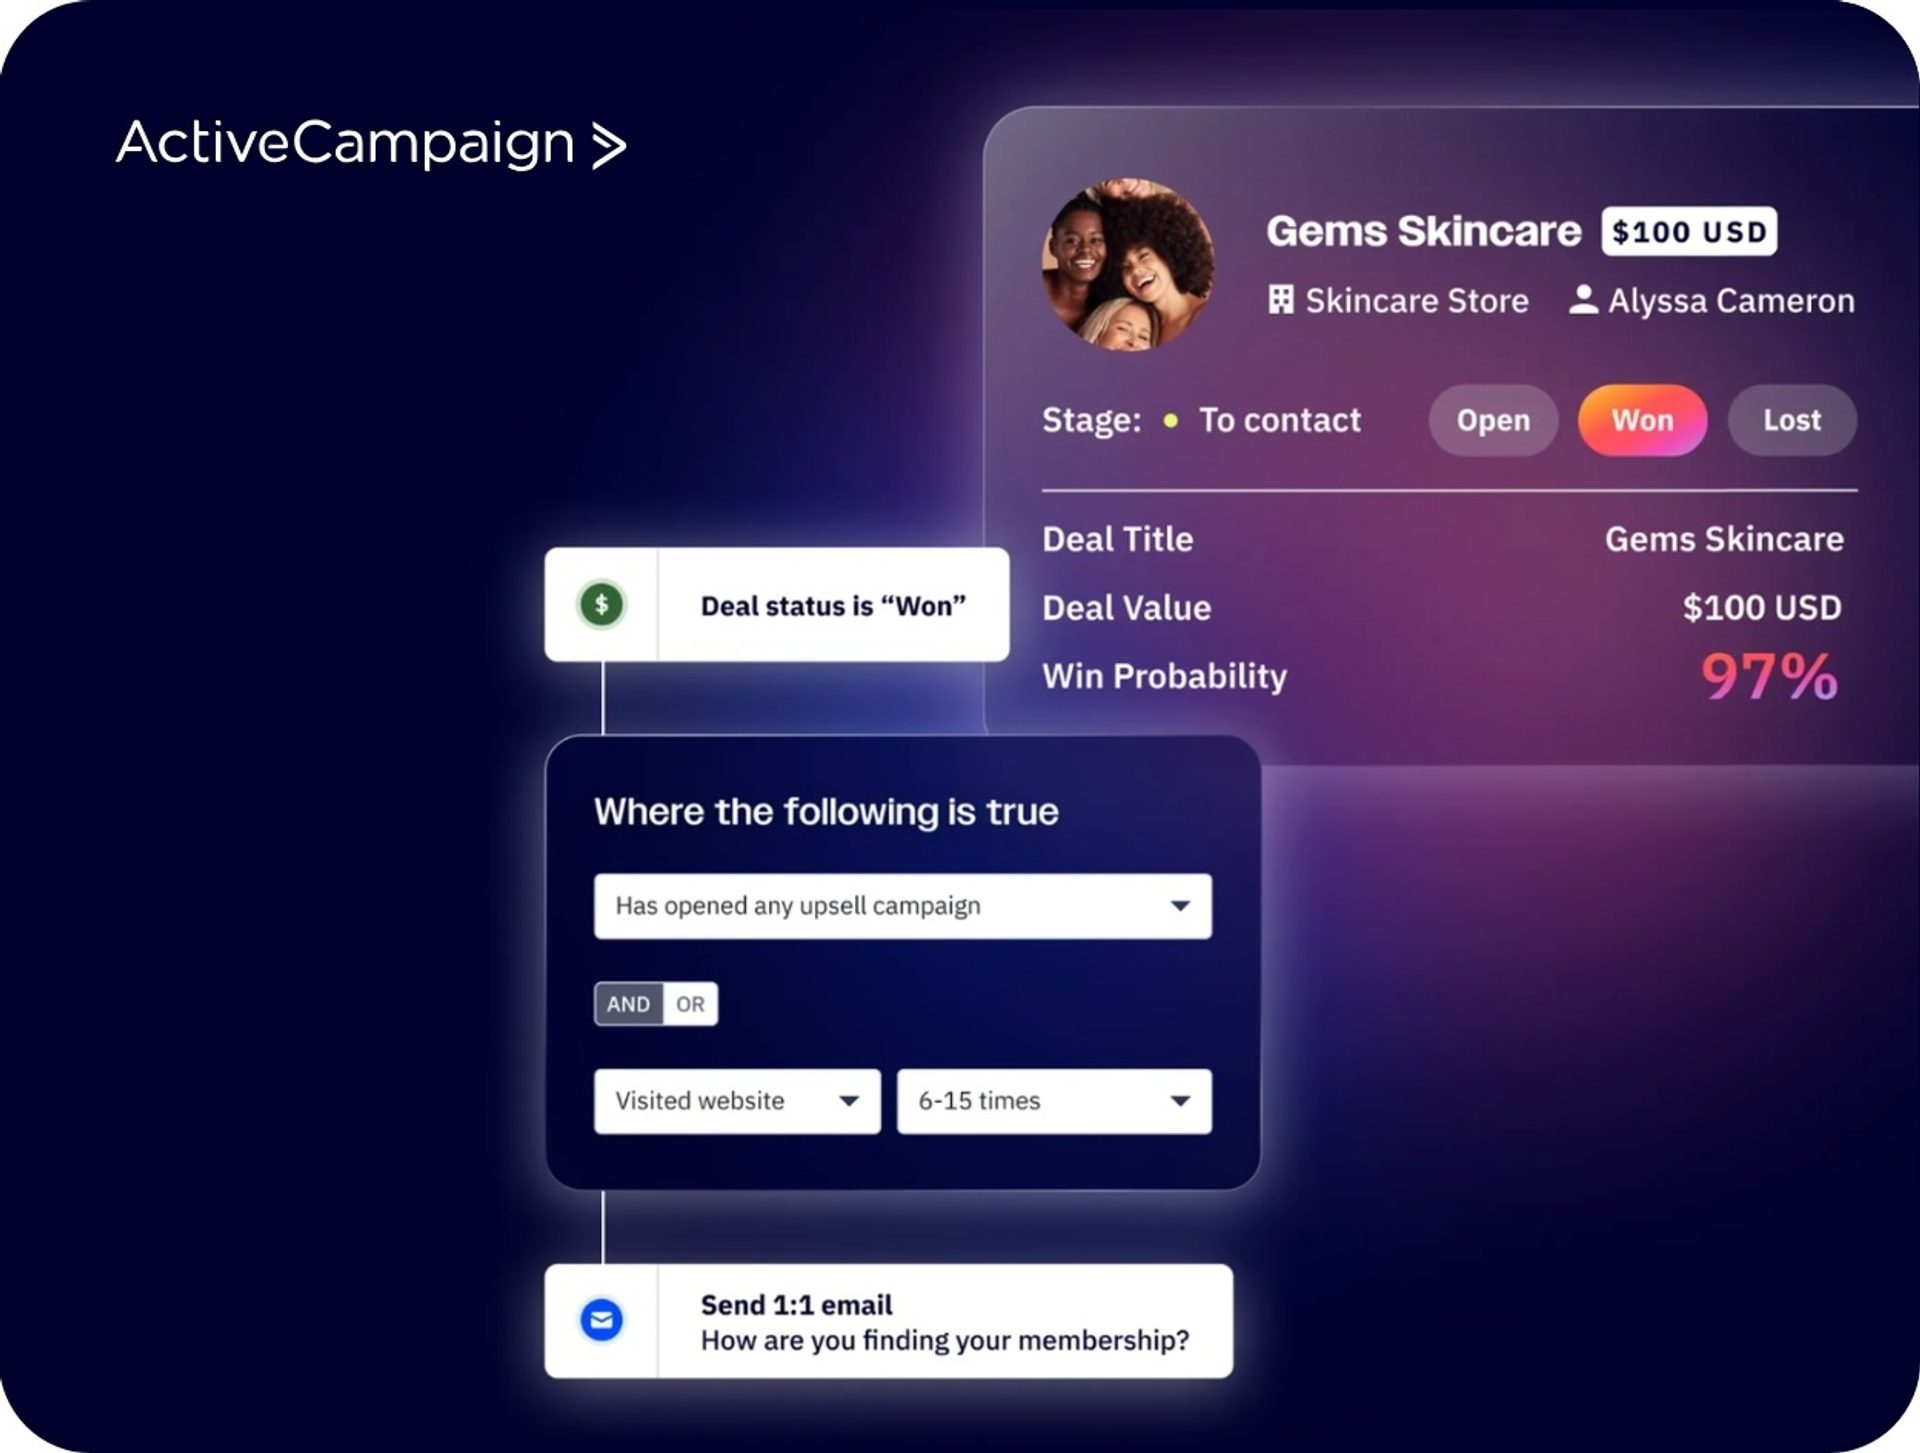Click the green dollar sign deal icon
This screenshot has height=1453, width=1920.
[602, 604]
